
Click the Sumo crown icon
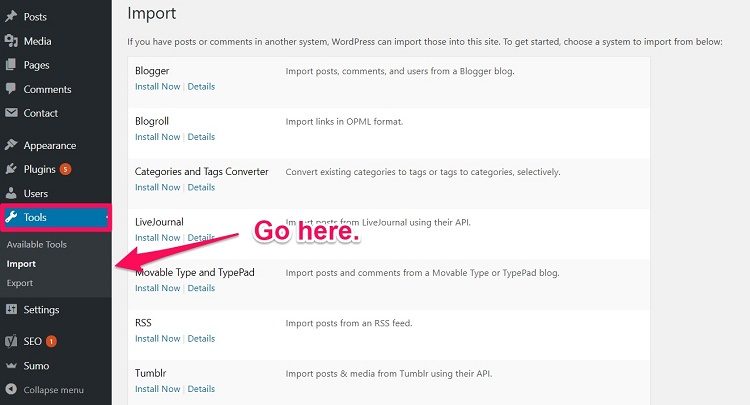[x=11, y=366]
